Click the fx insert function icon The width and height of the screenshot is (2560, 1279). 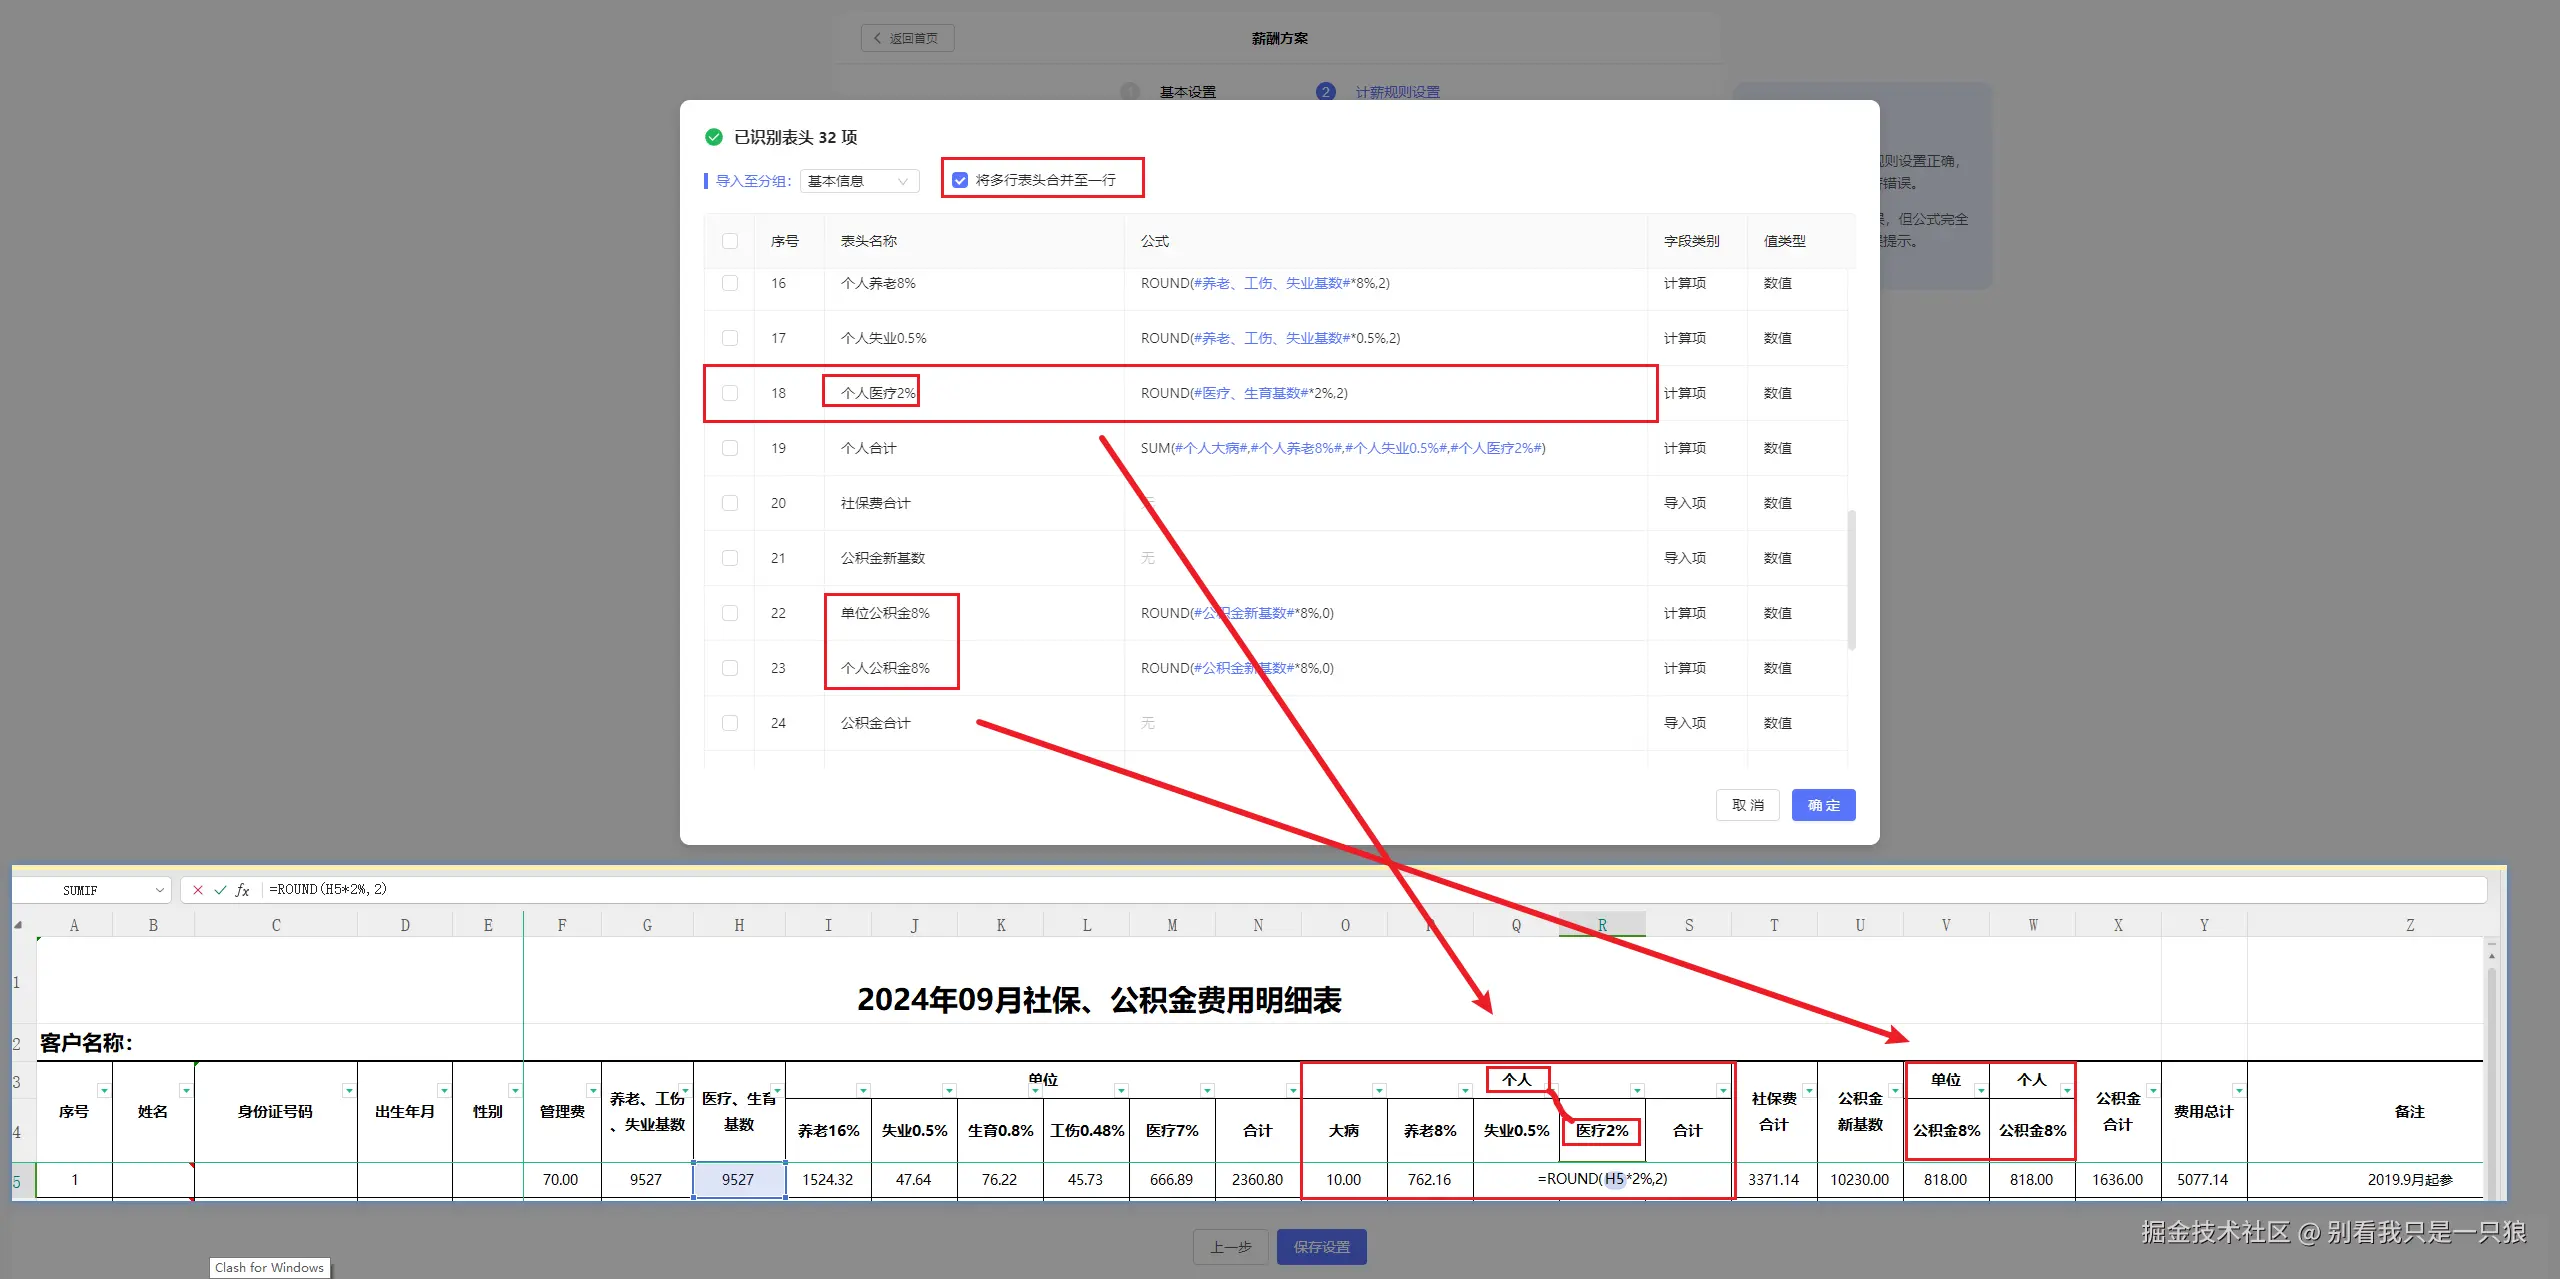243,889
